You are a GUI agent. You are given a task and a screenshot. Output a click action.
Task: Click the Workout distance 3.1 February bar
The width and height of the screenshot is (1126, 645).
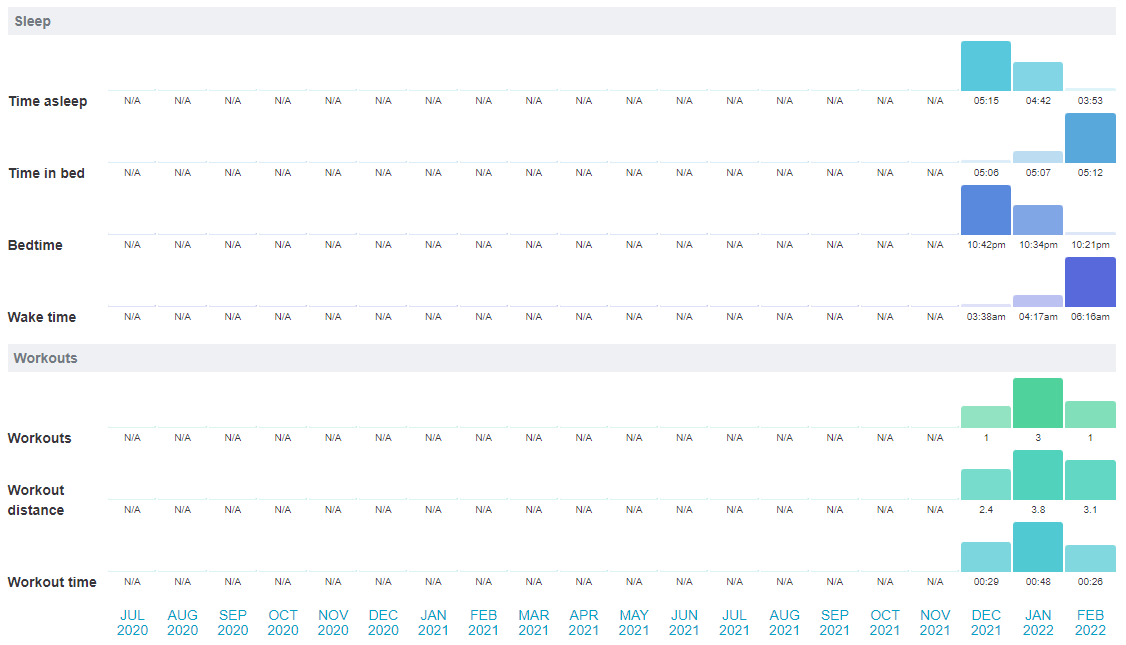coord(1090,480)
